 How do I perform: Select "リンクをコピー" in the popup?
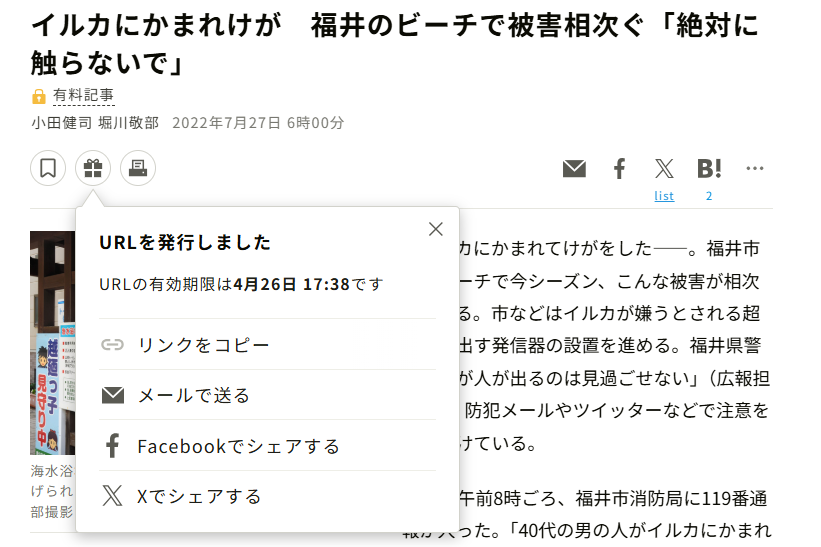tap(267, 344)
